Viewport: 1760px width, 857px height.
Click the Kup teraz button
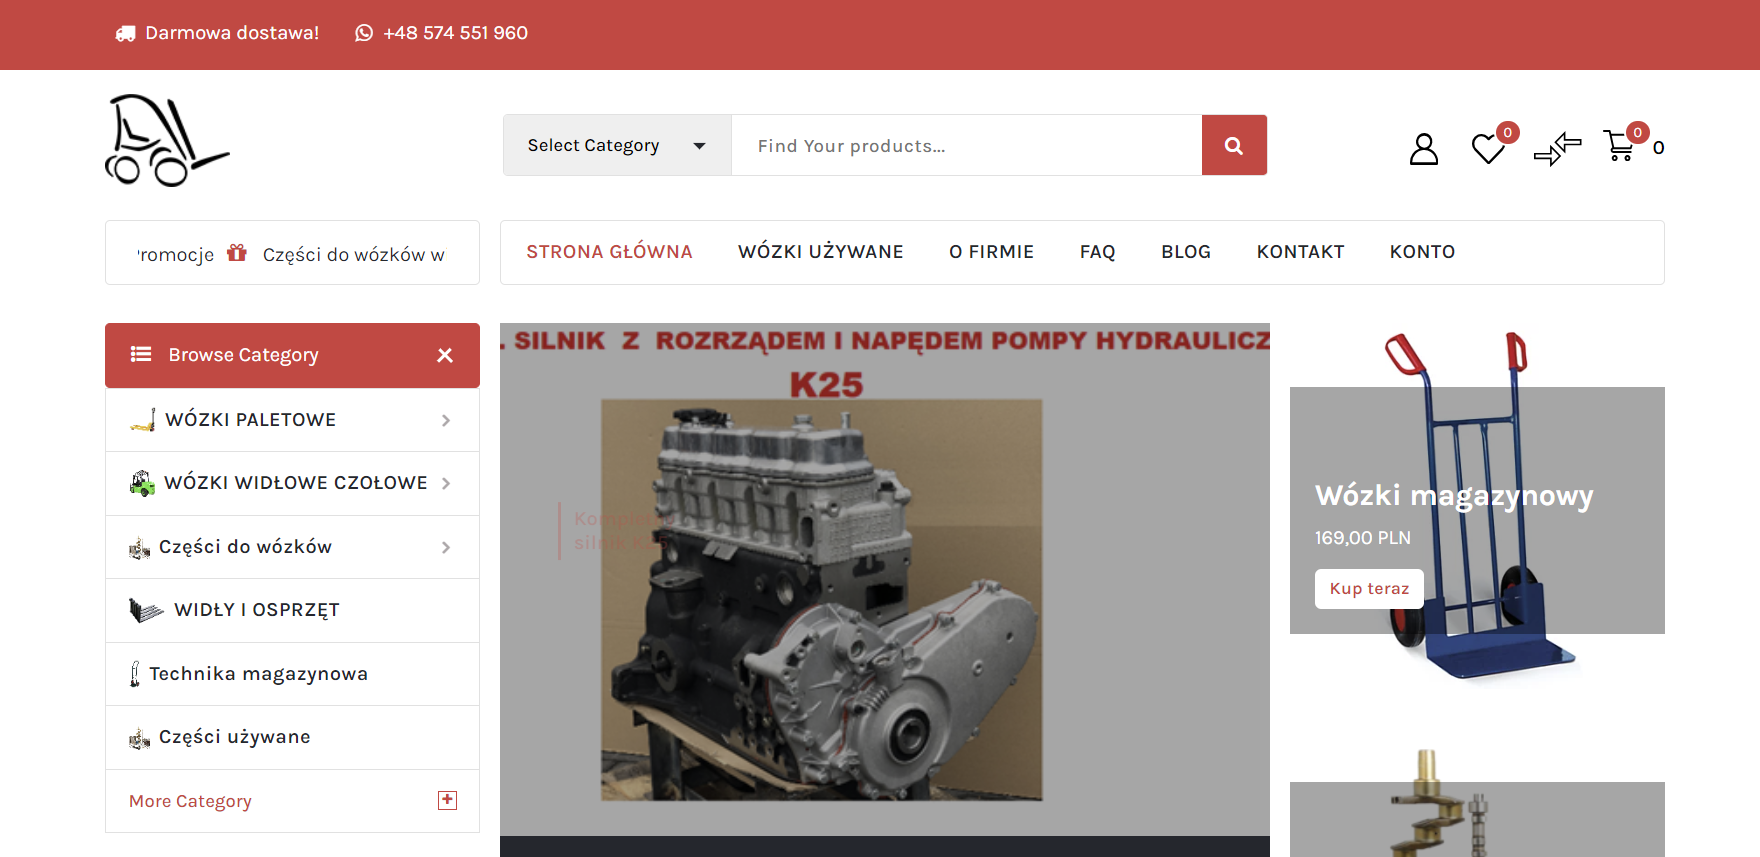click(x=1369, y=589)
